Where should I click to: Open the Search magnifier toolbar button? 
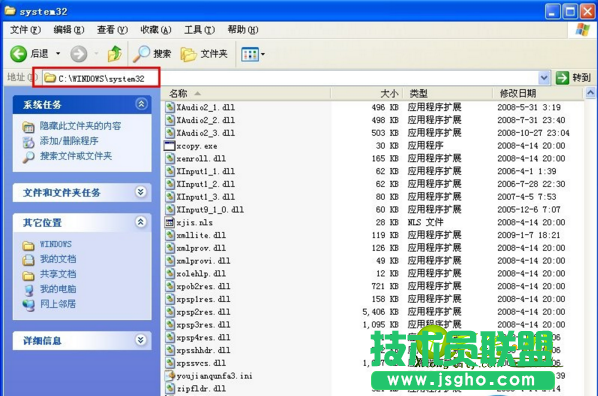[152, 54]
